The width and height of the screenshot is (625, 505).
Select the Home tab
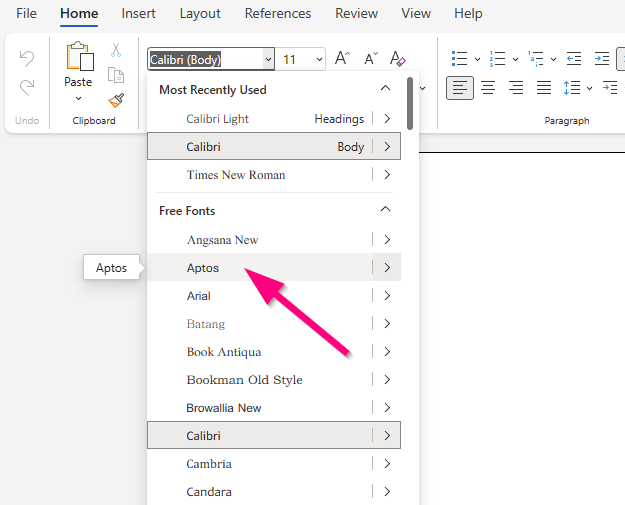click(79, 14)
